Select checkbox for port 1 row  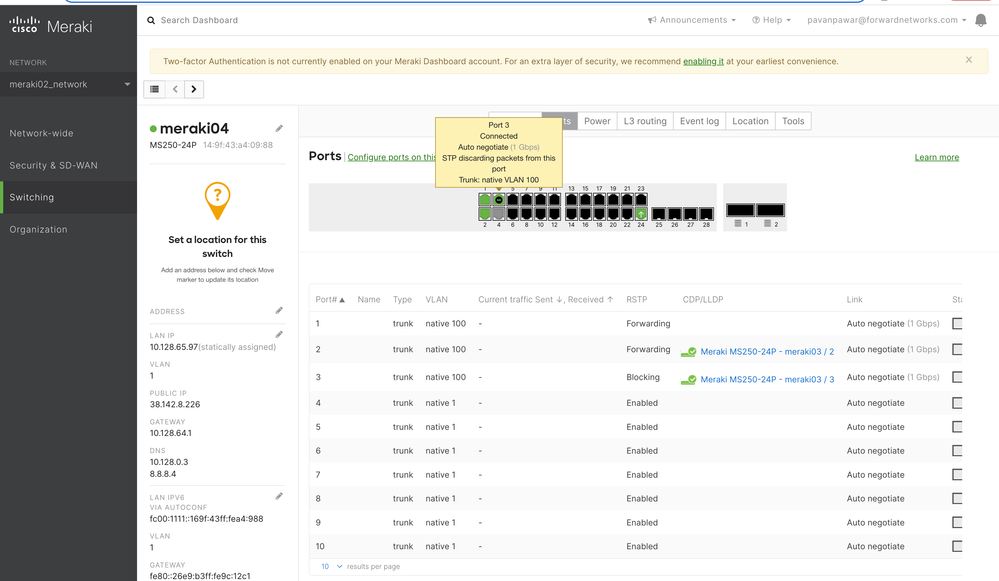point(957,324)
